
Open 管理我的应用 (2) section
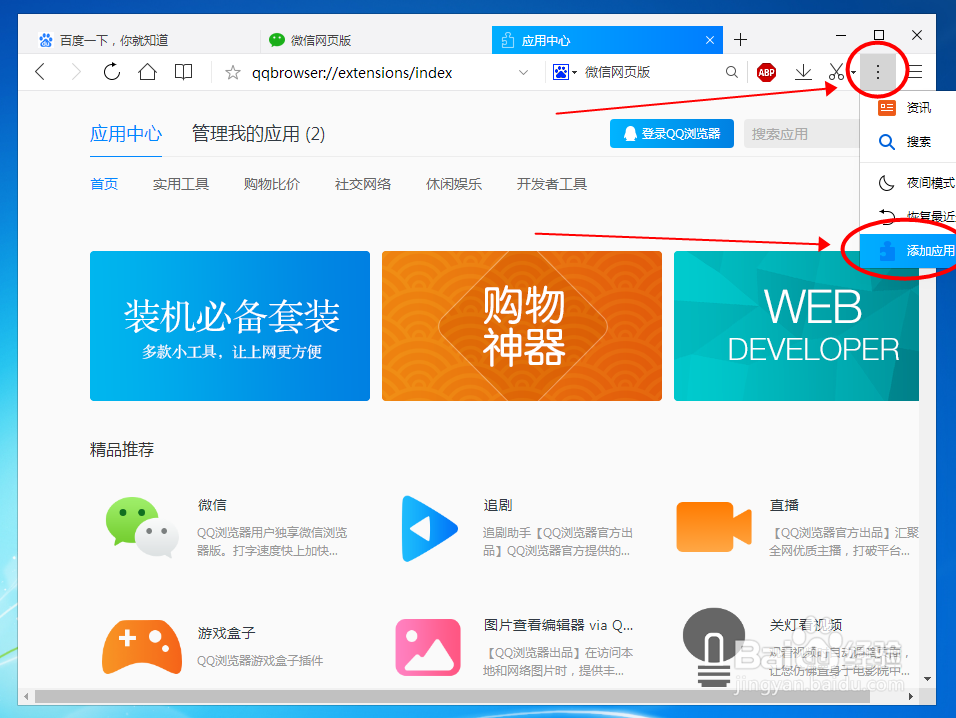click(x=259, y=133)
